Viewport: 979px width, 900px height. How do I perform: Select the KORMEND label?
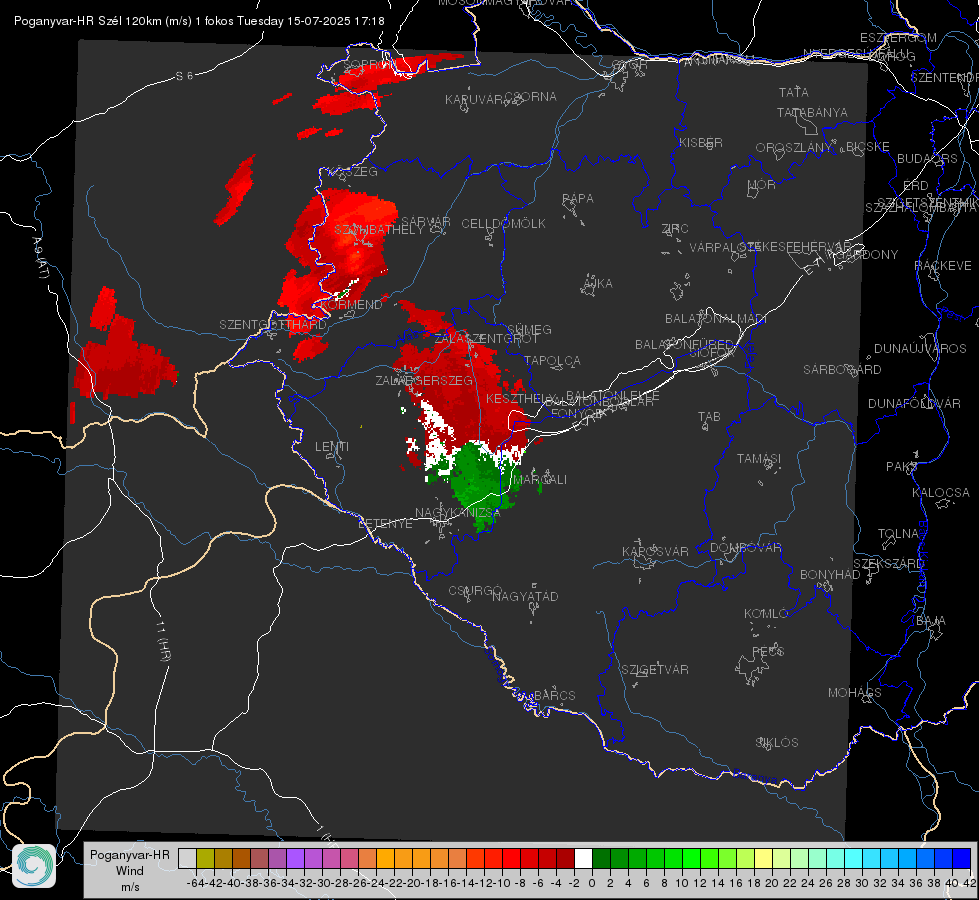pyautogui.click(x=352, y=305)
